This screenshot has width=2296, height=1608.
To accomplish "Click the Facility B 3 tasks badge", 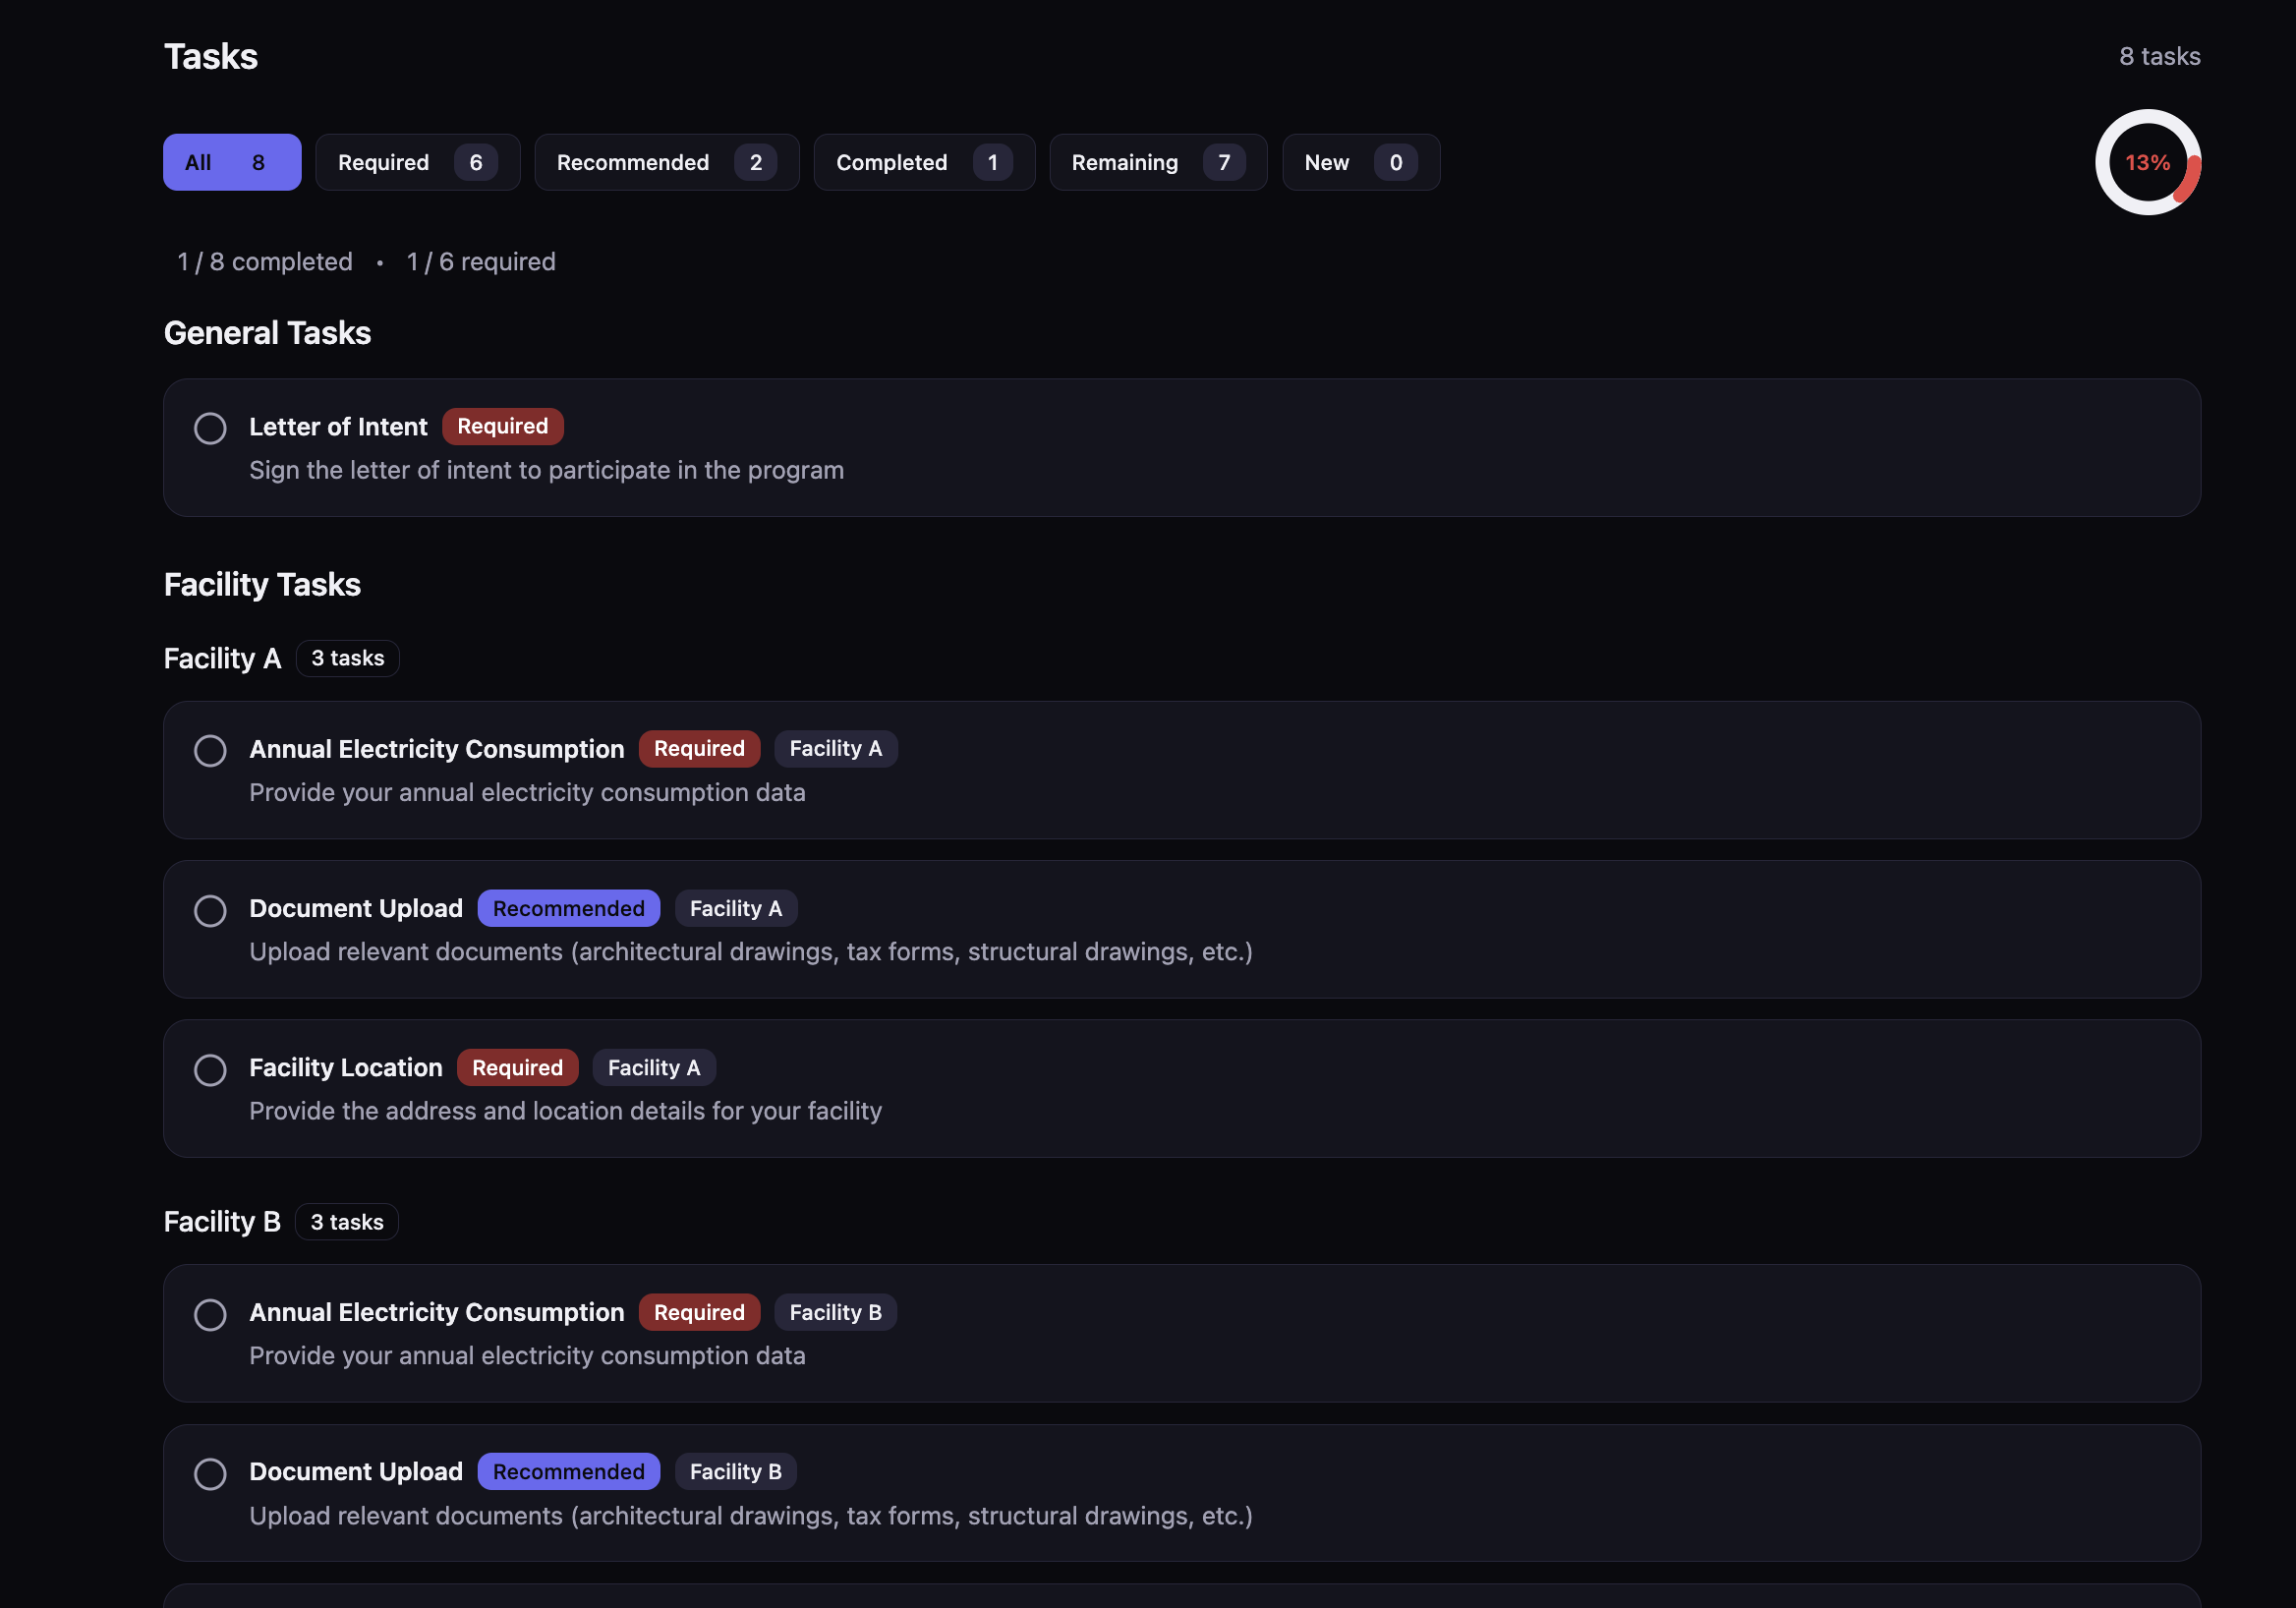I will tap(346, 1222).
